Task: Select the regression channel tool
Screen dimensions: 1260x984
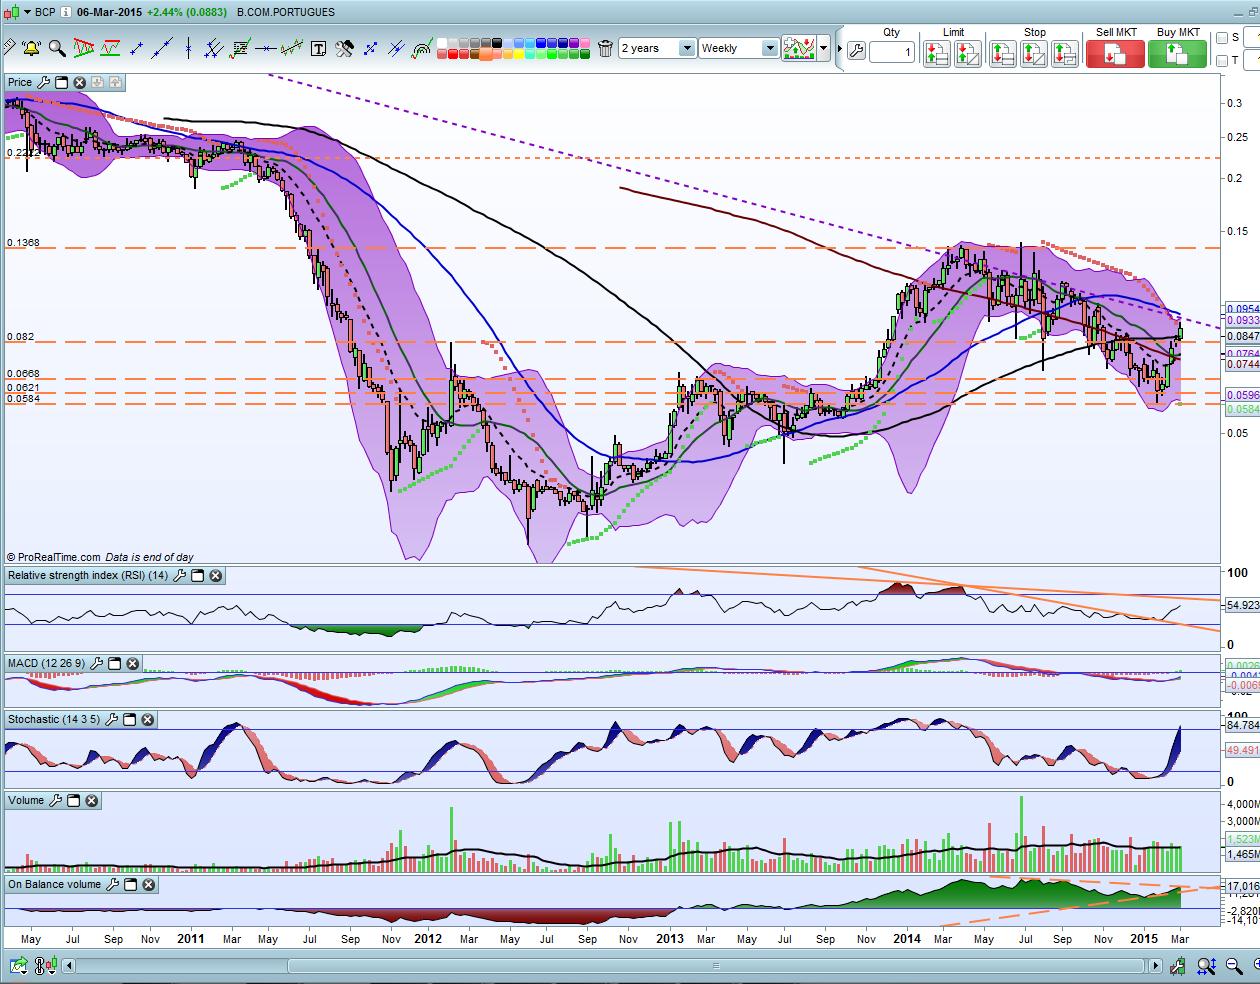Action: coord(292,48)
